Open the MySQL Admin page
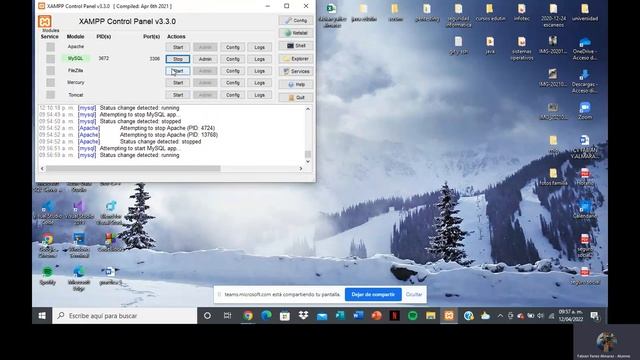Image resolution: width=640 pixels, height=360 pixels. (x=205, y=59)
